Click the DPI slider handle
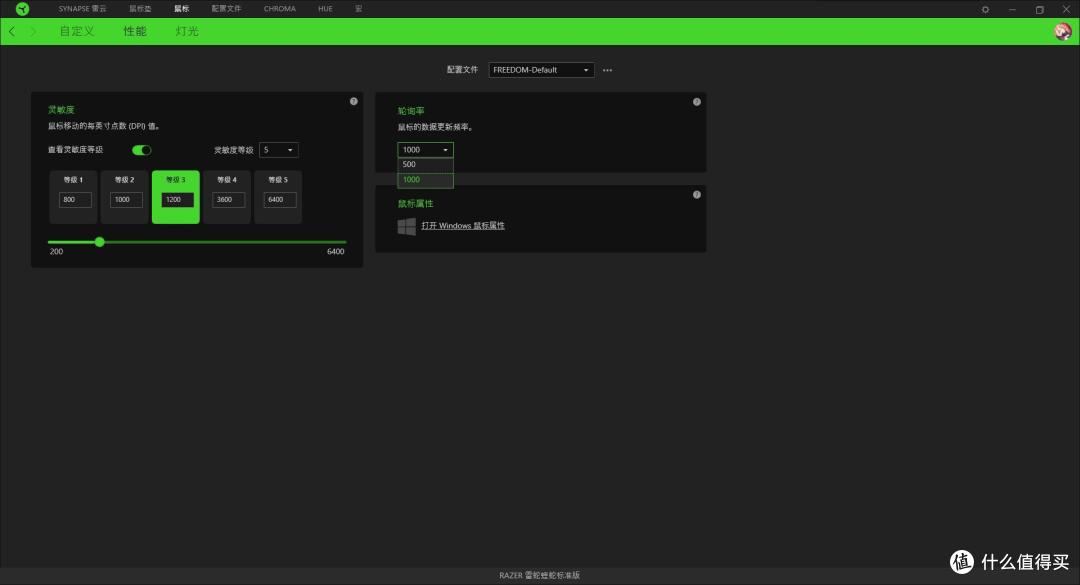 tap(100, 242)
